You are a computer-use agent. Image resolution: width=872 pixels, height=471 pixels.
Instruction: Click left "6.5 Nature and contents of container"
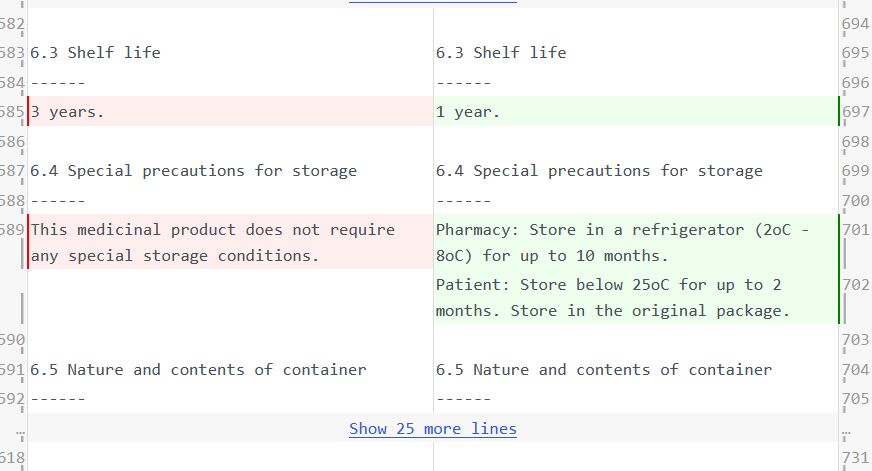point(198,370)
